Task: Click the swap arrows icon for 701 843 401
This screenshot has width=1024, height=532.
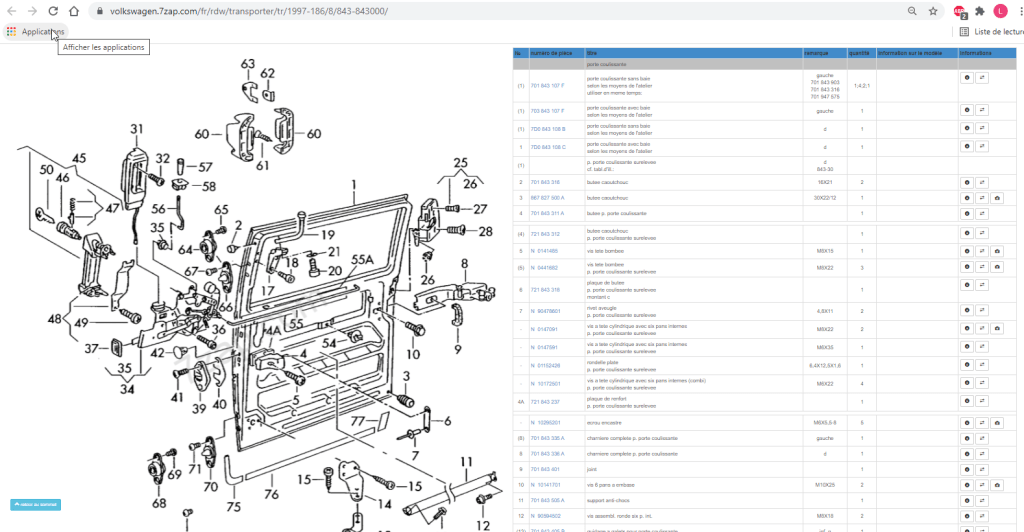Action: point(982,468)
